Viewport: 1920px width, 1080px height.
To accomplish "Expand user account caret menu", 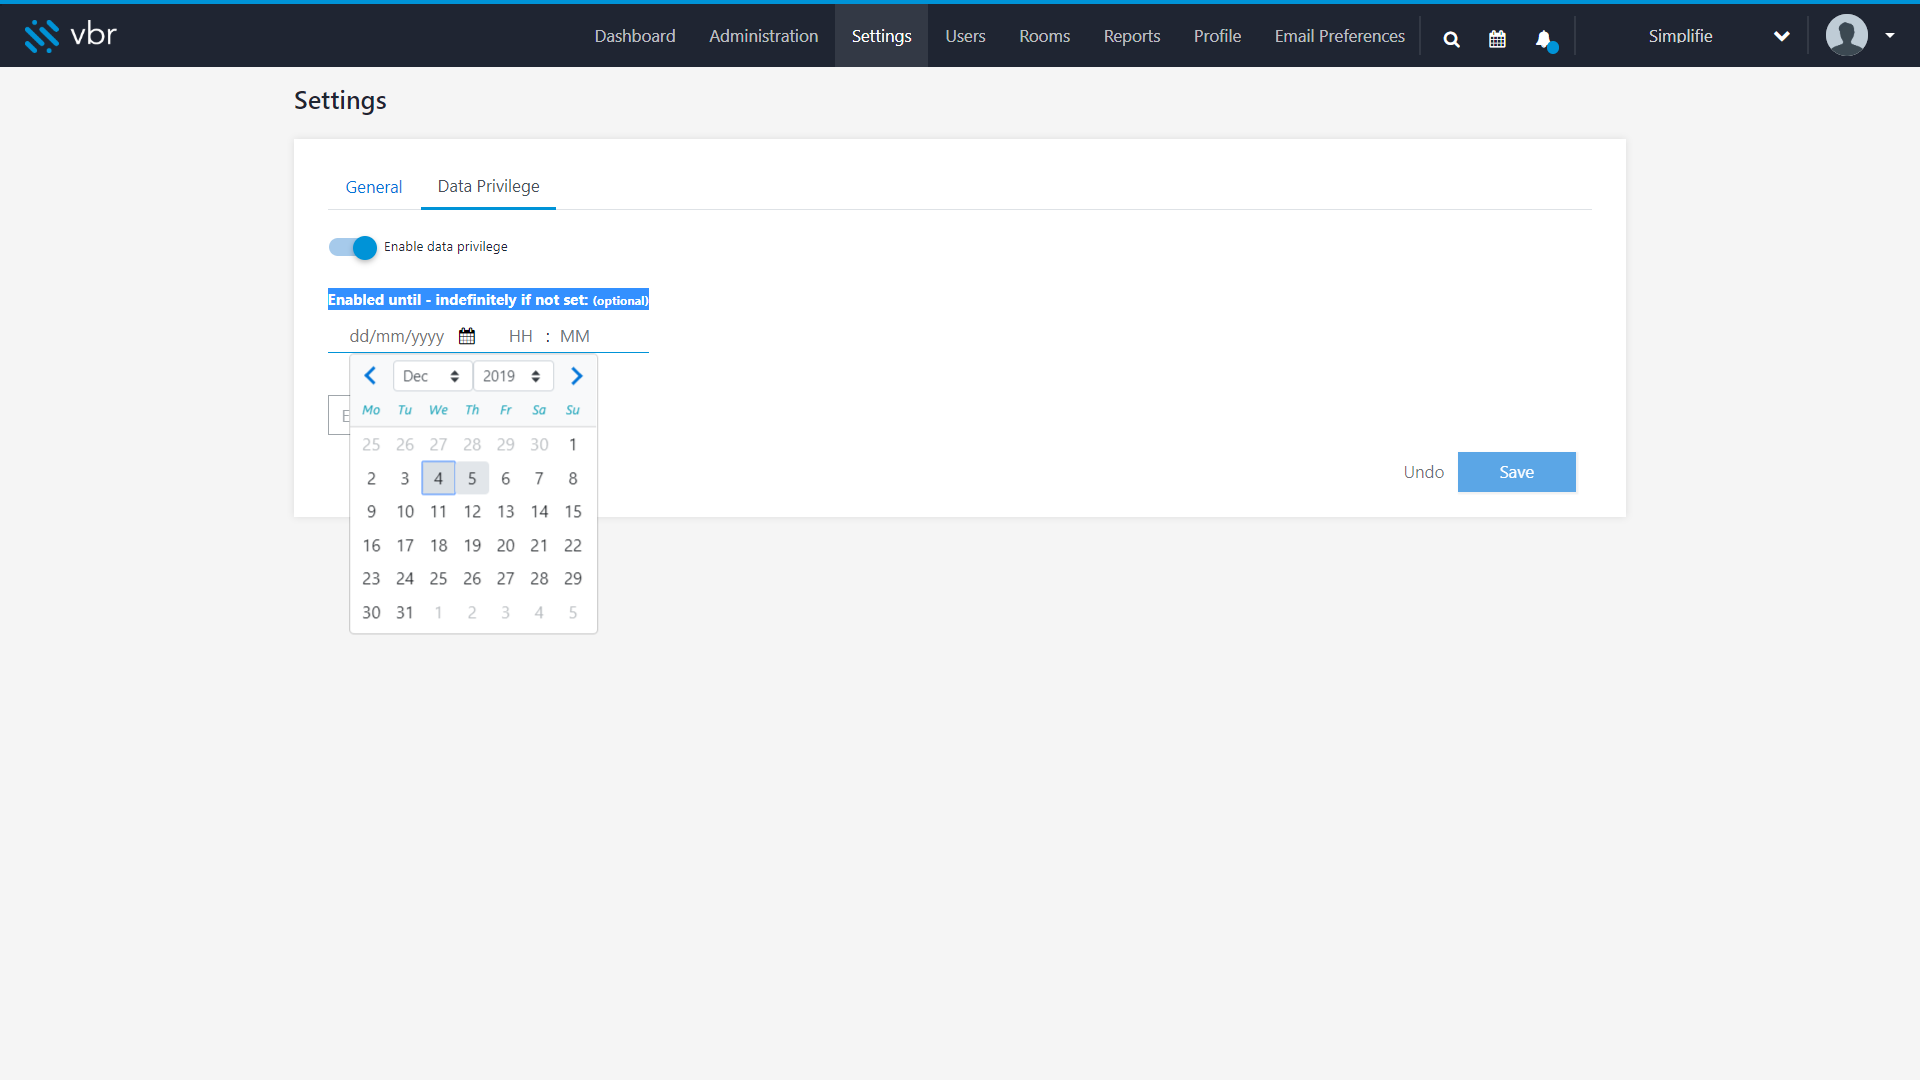I will click(1890, 35).
